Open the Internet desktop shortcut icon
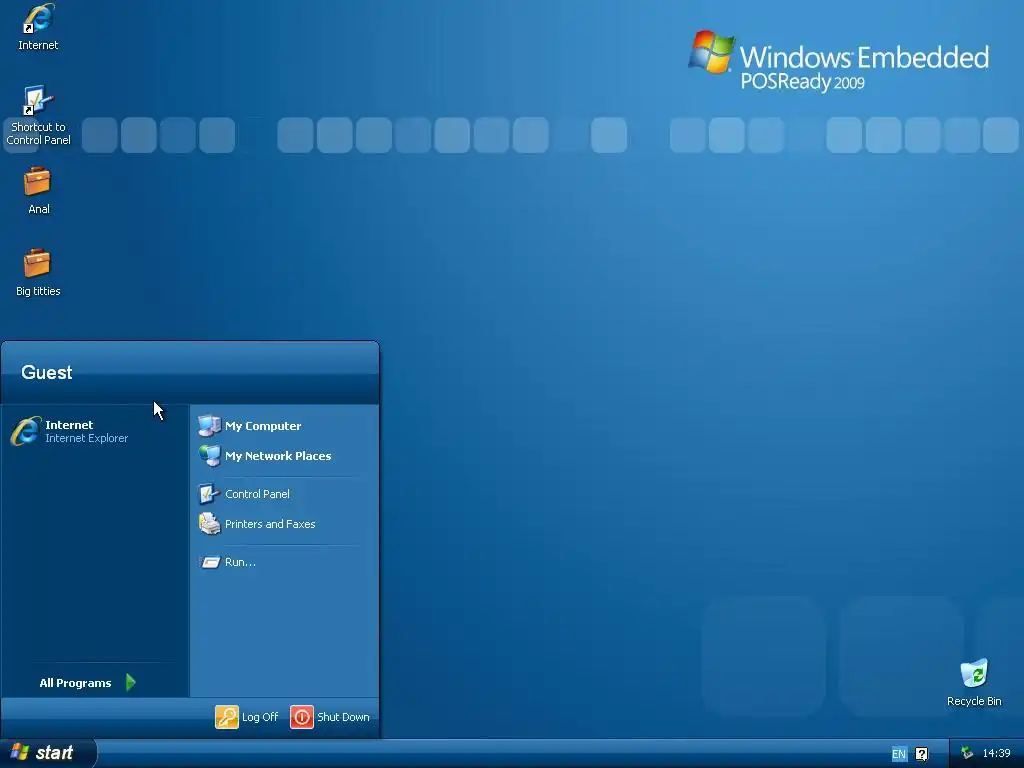Viewport: 1024px width, 768px height. tap(38, 27)
